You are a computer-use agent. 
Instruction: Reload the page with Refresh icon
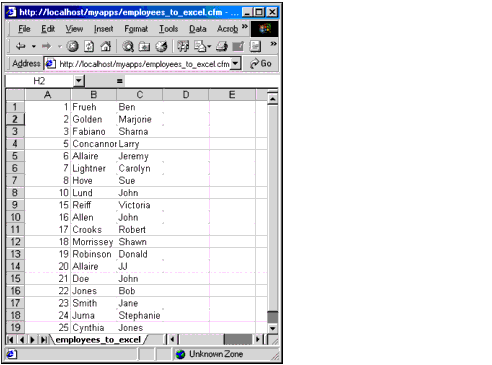pyautogui.click(x=89, y=46)
